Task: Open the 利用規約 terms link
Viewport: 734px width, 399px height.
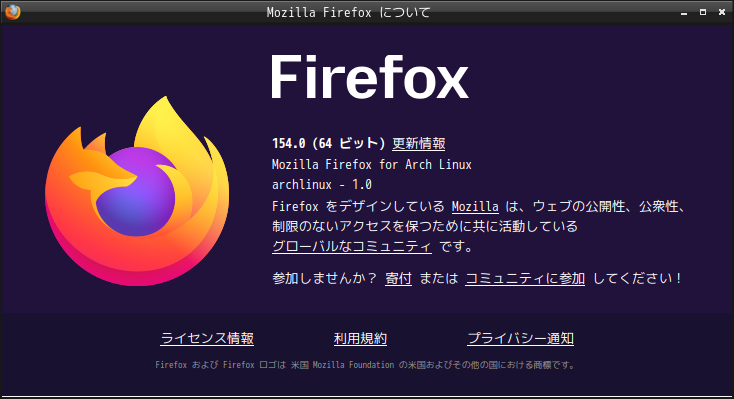Action: coord(360,338)
